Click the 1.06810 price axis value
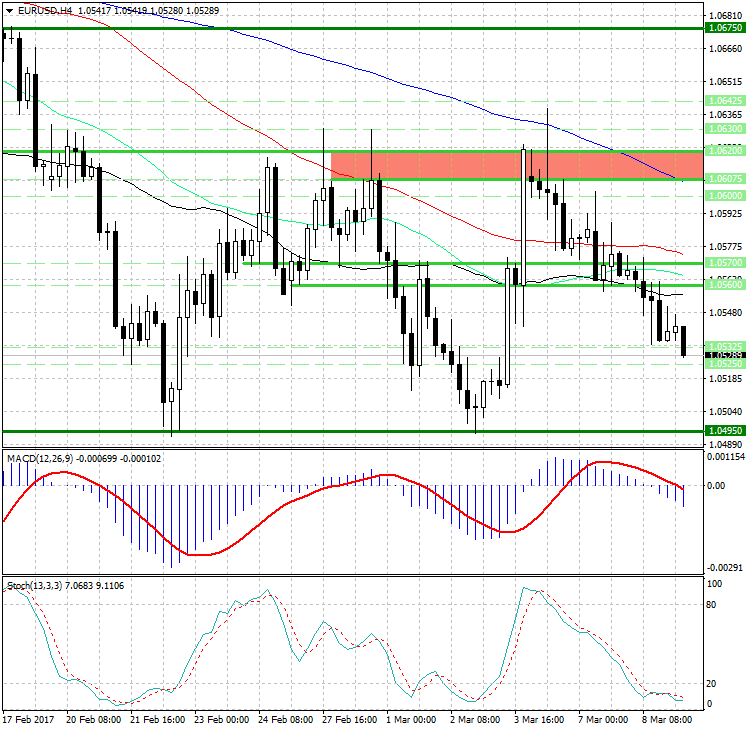This screenshot has height=731, width=746. click(725, 16)
